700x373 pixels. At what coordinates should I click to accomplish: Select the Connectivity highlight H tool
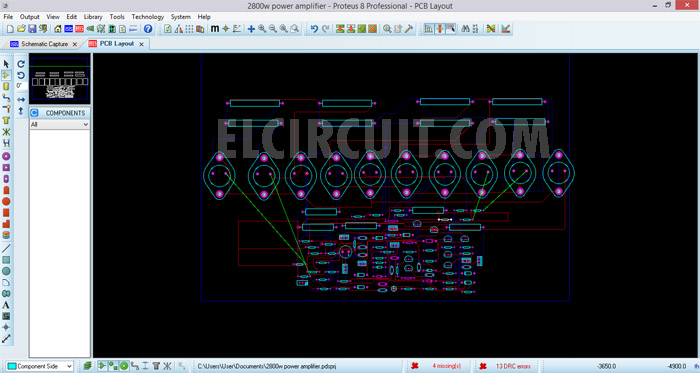(6, 143)
